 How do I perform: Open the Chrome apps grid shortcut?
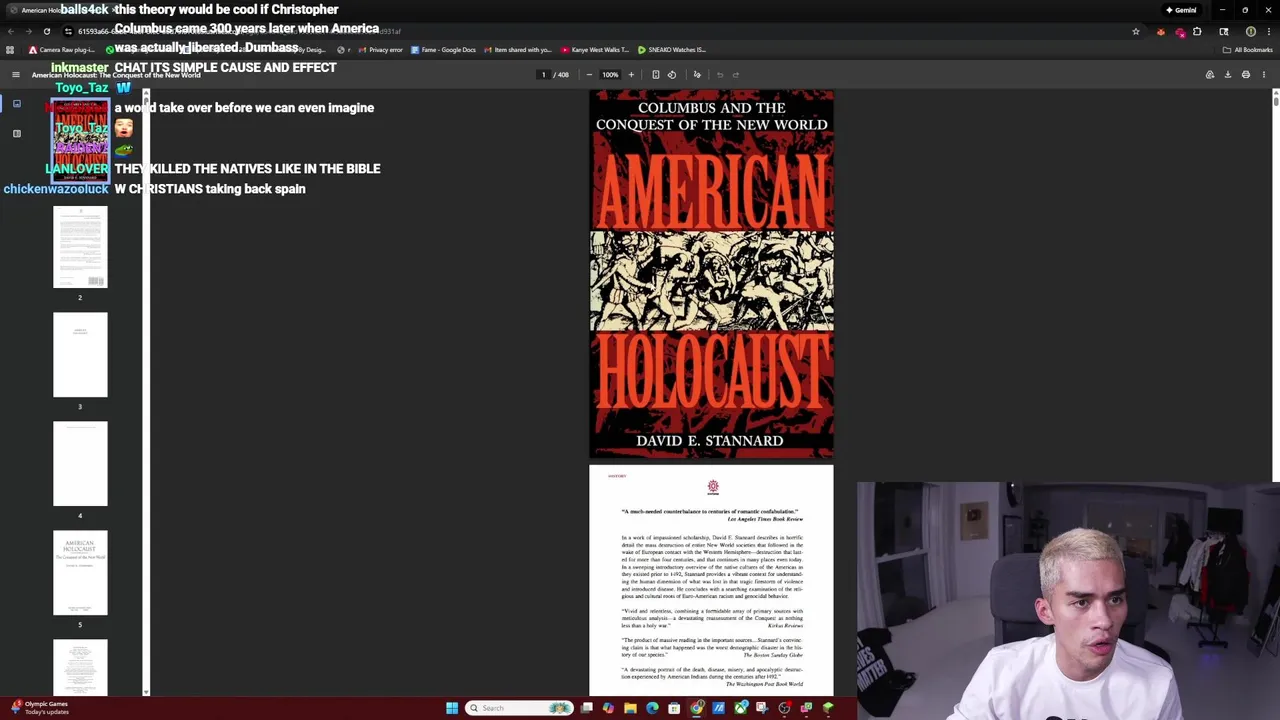(10, 50)
